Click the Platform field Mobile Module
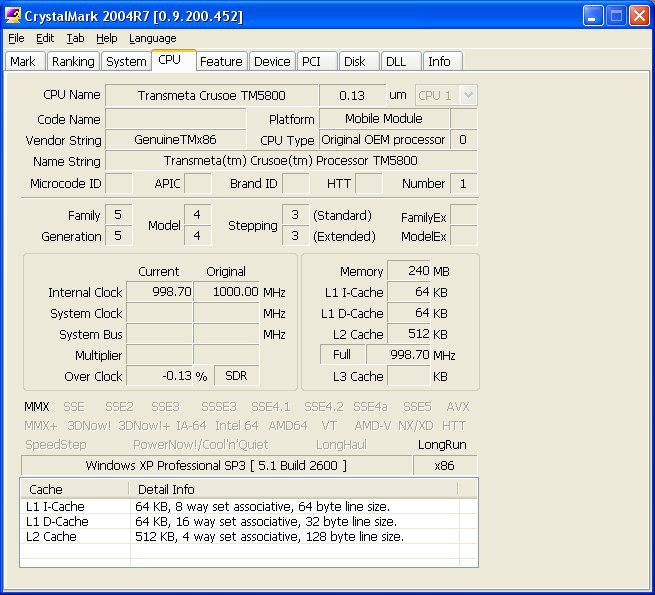The width and height of the screenshot is (655, 595). (384, 119)
